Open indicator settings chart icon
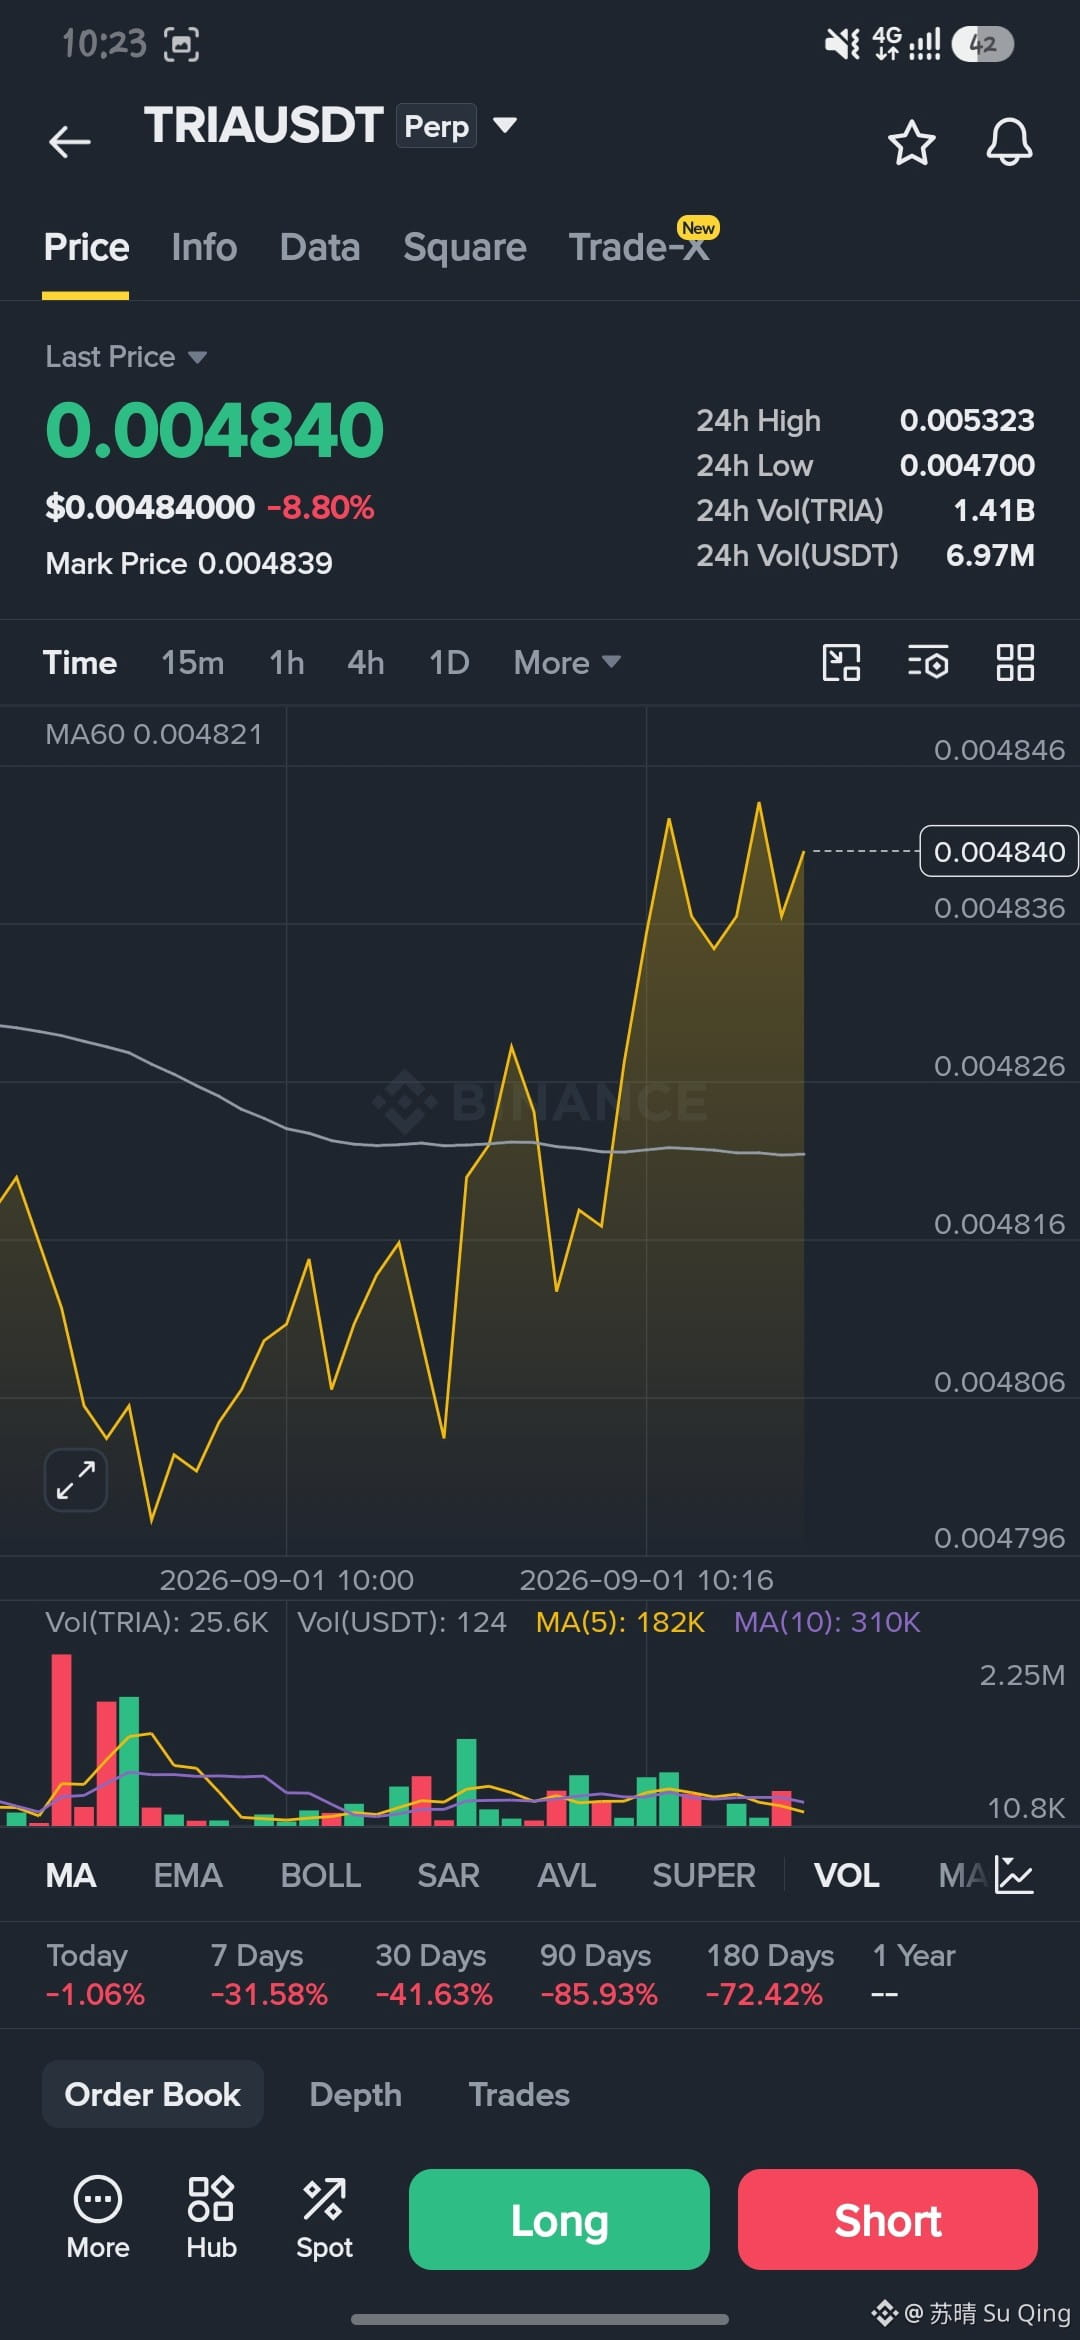 coord(1014,1875)
